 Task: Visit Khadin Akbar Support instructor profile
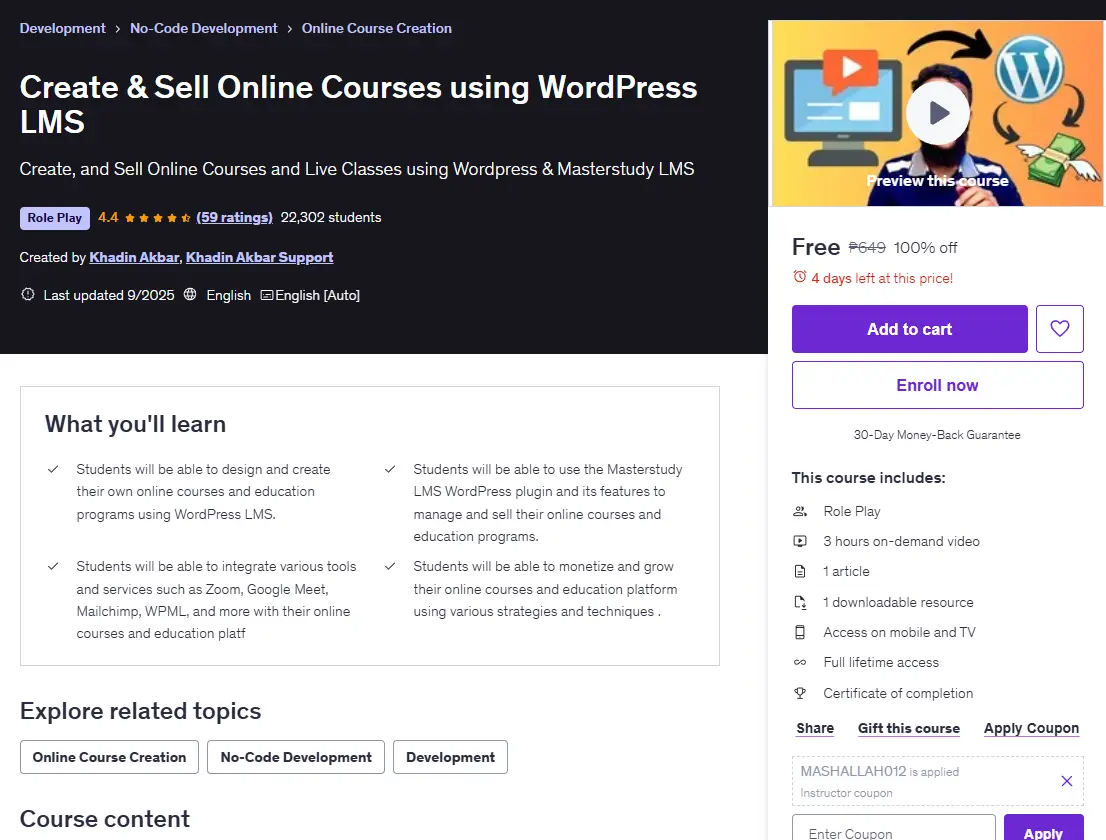click(x=260, y=257)
